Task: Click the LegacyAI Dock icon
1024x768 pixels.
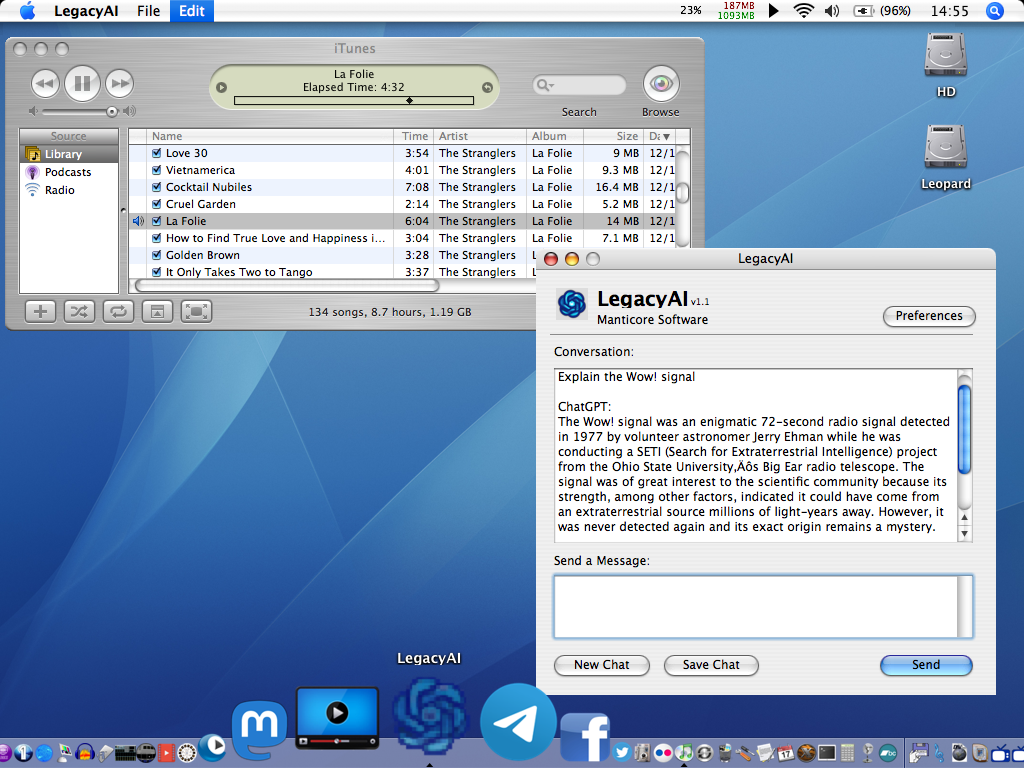Action: 429,718
